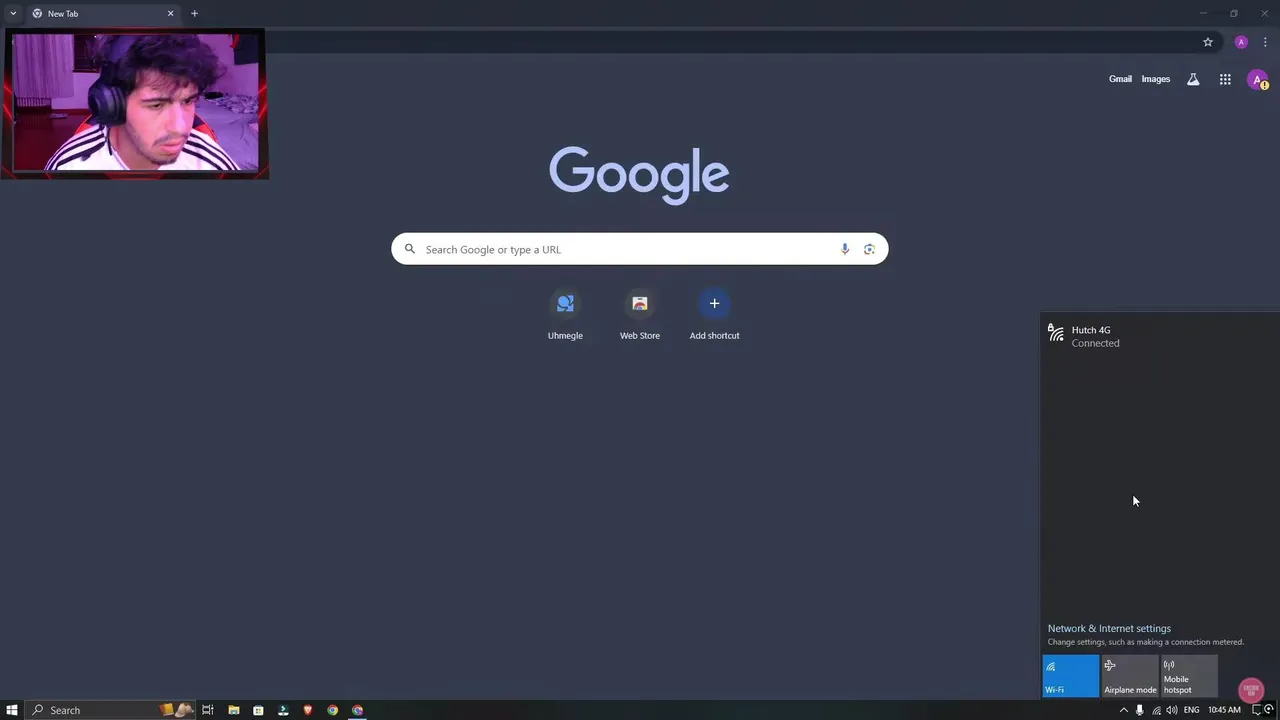Open the Uhmegle shortcut
Viewport: 1280px width, 720px height.
(565, 315)
